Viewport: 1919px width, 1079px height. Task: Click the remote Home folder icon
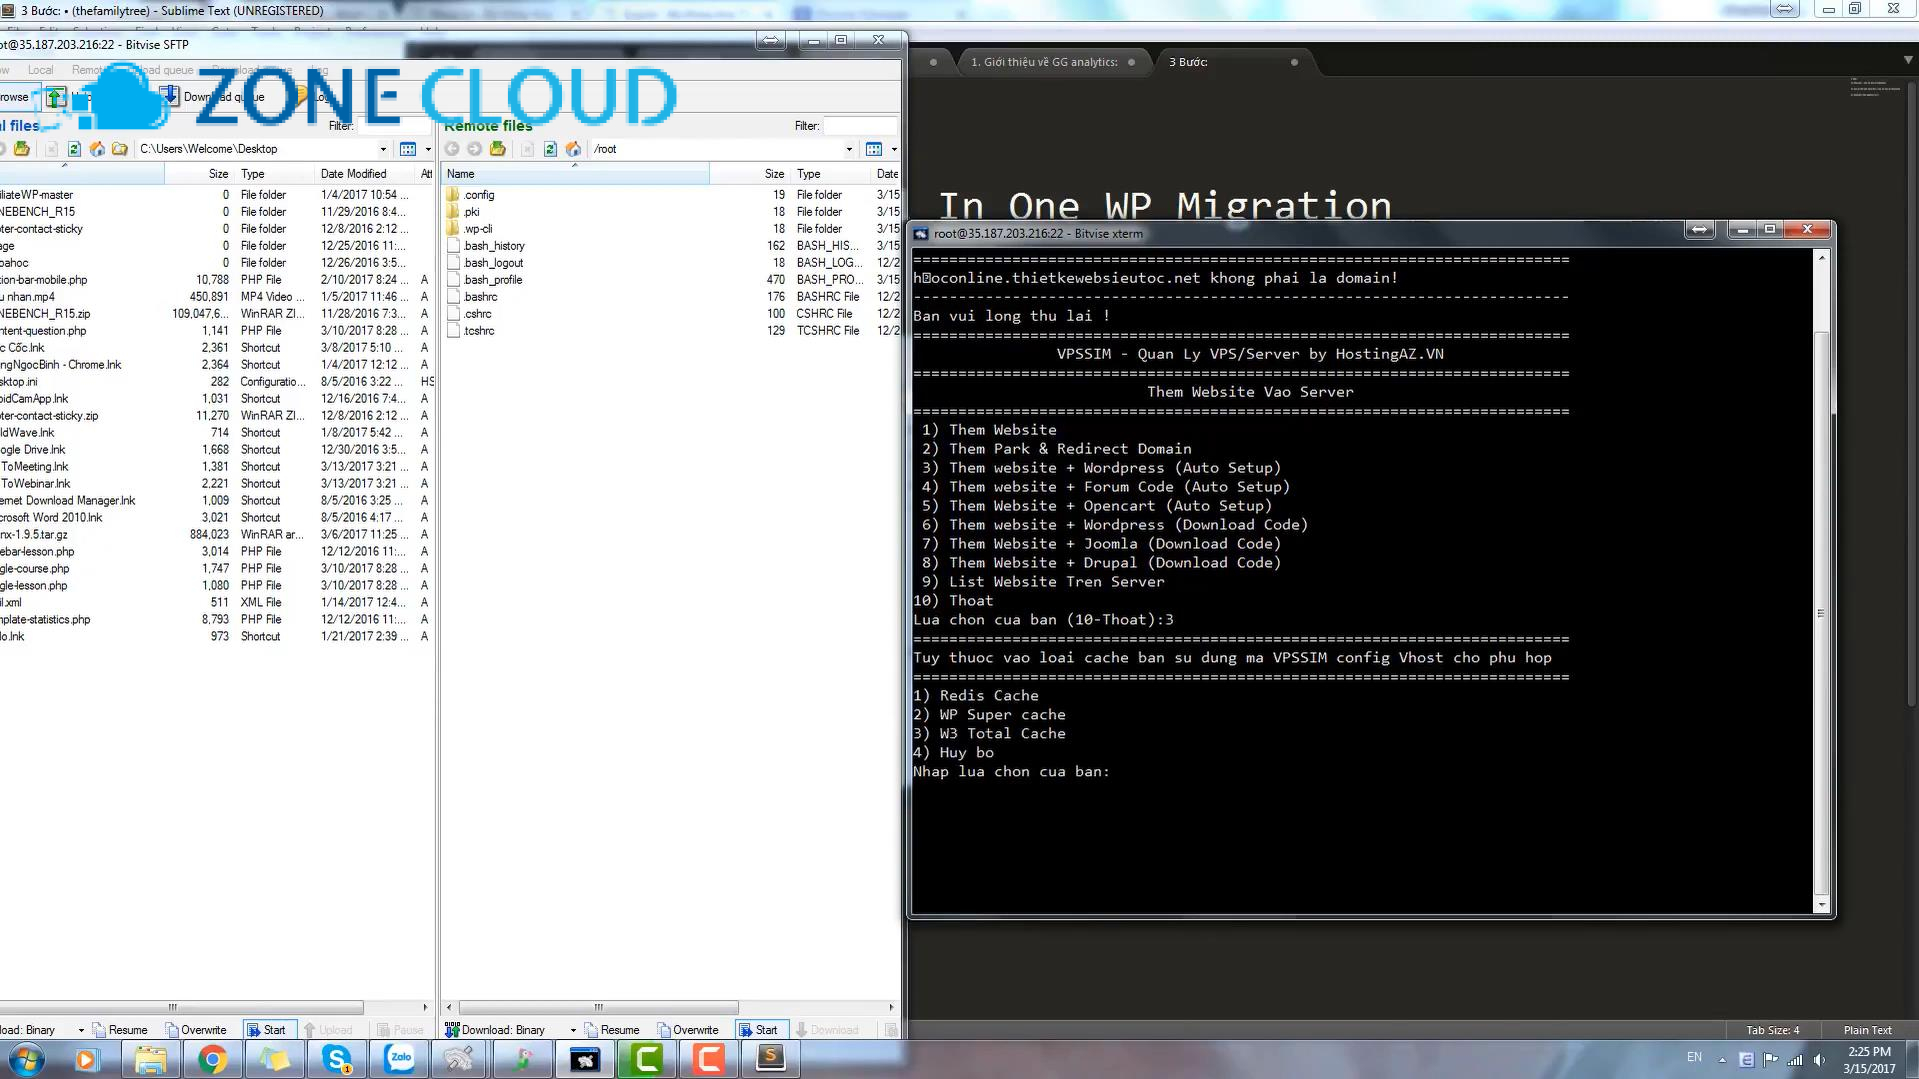coord(573,149)
